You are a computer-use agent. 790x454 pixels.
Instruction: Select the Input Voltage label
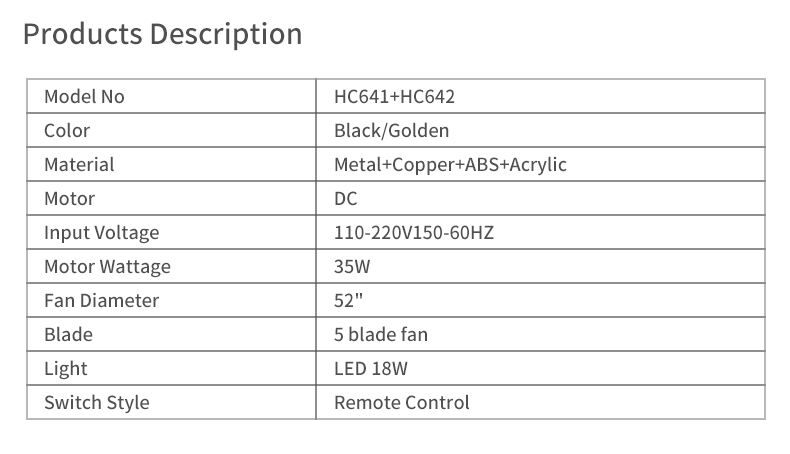102,233
